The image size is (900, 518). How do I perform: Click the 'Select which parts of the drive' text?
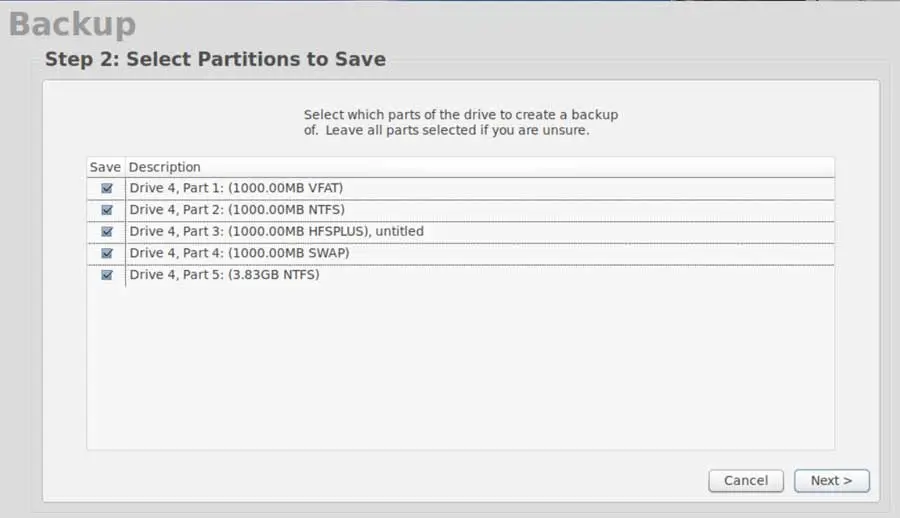460,115
